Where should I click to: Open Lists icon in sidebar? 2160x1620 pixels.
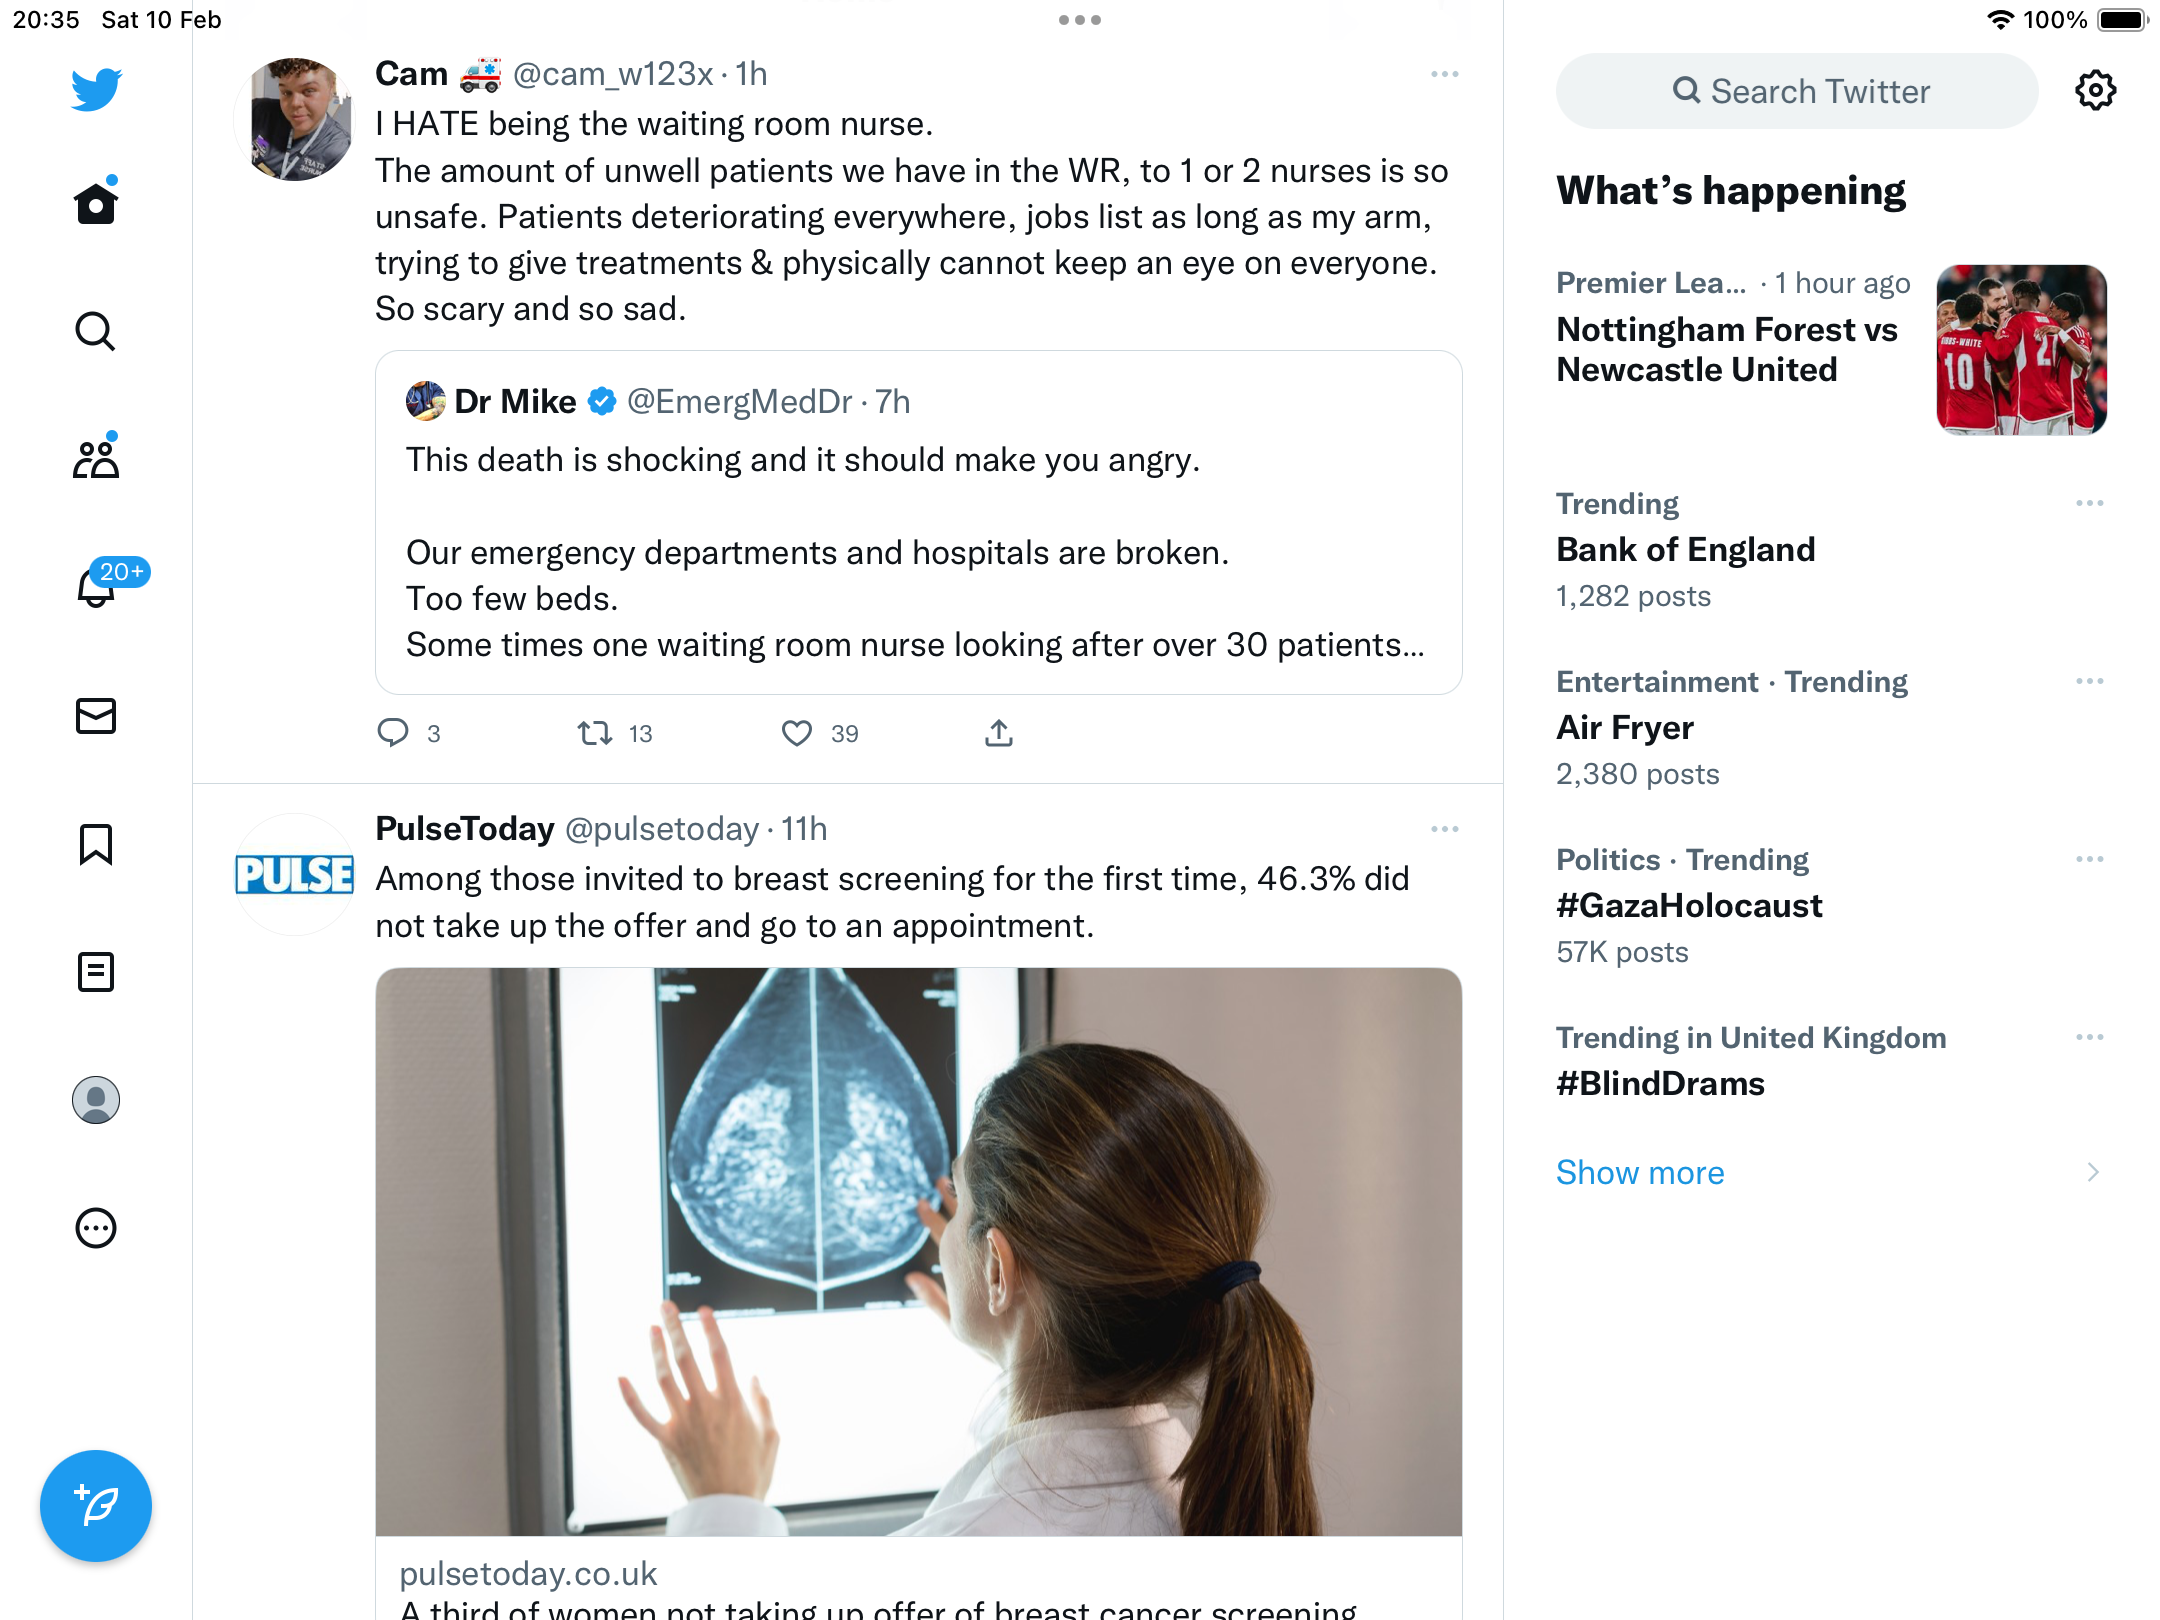pos(96,972)
